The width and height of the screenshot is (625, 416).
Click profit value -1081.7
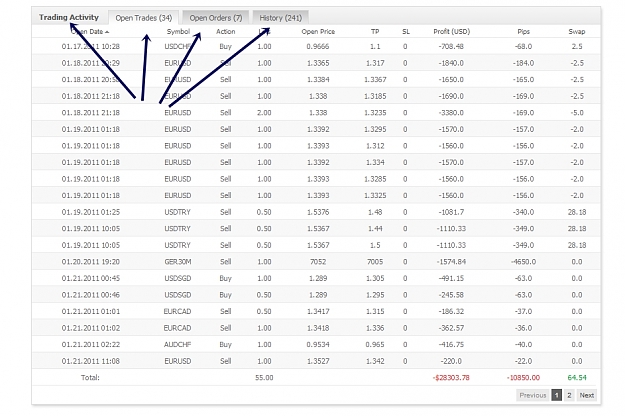coord(451,212)
